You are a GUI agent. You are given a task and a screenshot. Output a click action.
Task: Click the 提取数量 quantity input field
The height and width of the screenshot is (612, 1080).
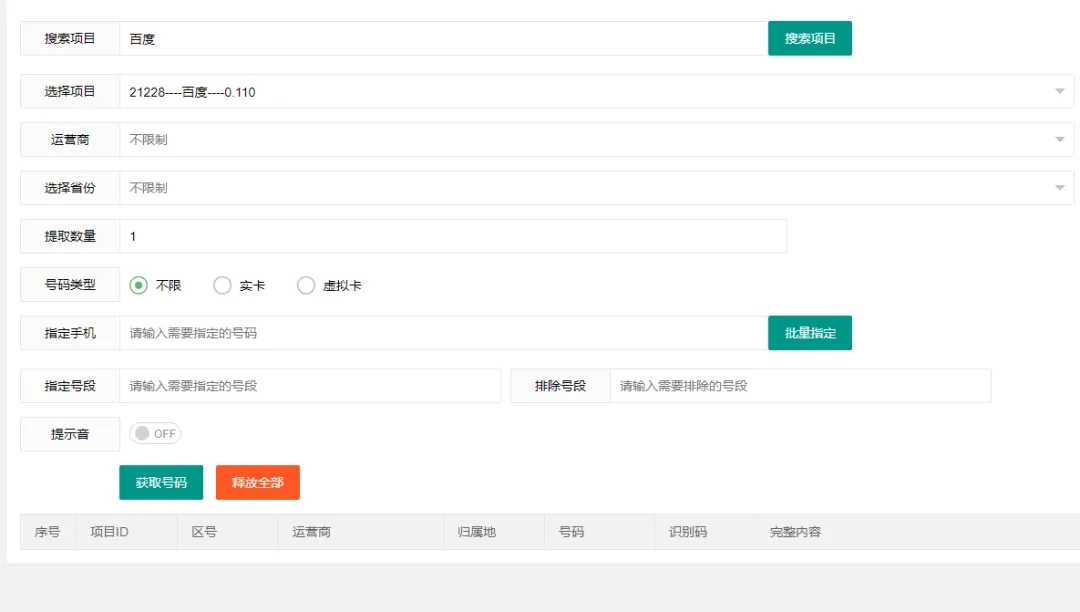(x=452, y=237)
